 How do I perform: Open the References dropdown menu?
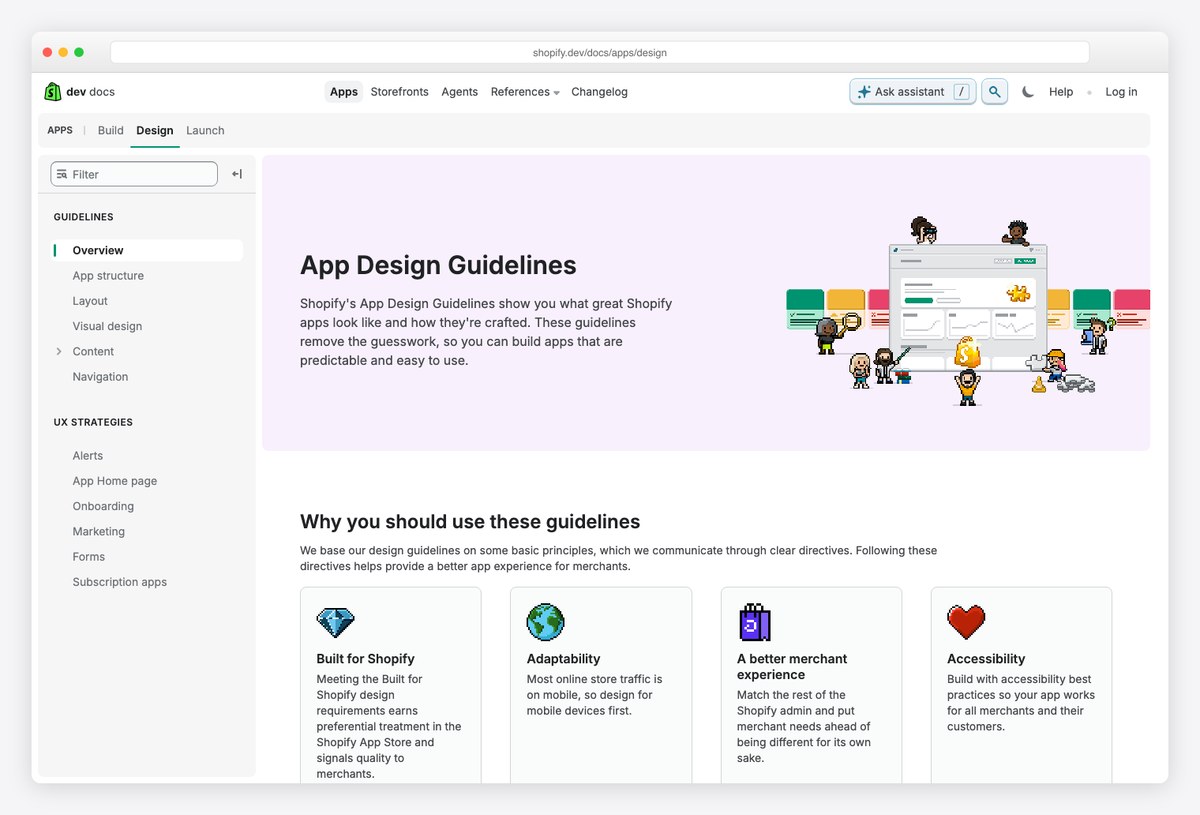point(525,92)
